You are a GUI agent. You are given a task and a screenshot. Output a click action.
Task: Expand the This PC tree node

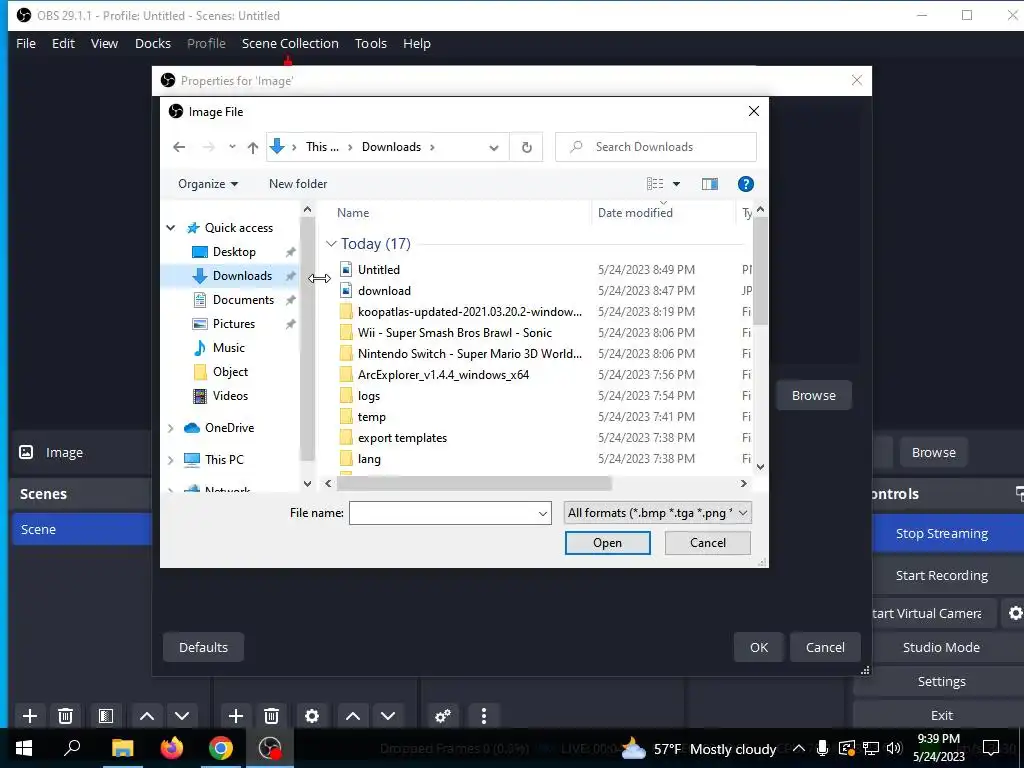point(170,460)
